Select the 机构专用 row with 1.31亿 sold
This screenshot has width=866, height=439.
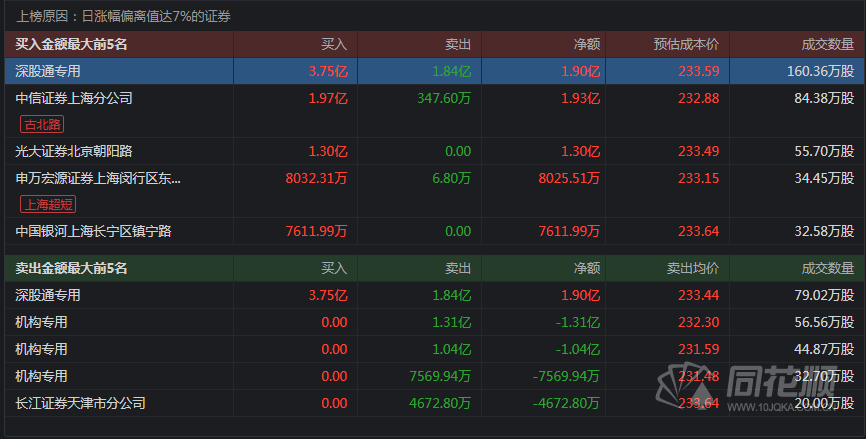[x=41, y=322]
